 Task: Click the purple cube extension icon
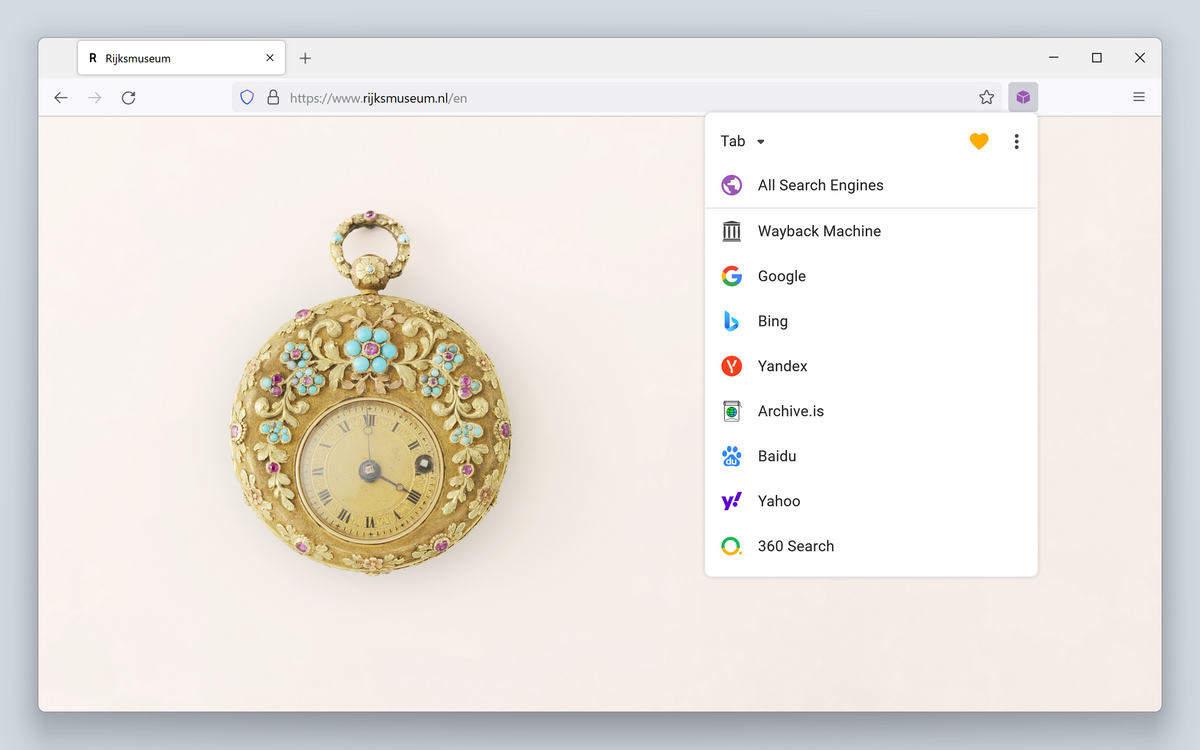tap(1023, 97)
